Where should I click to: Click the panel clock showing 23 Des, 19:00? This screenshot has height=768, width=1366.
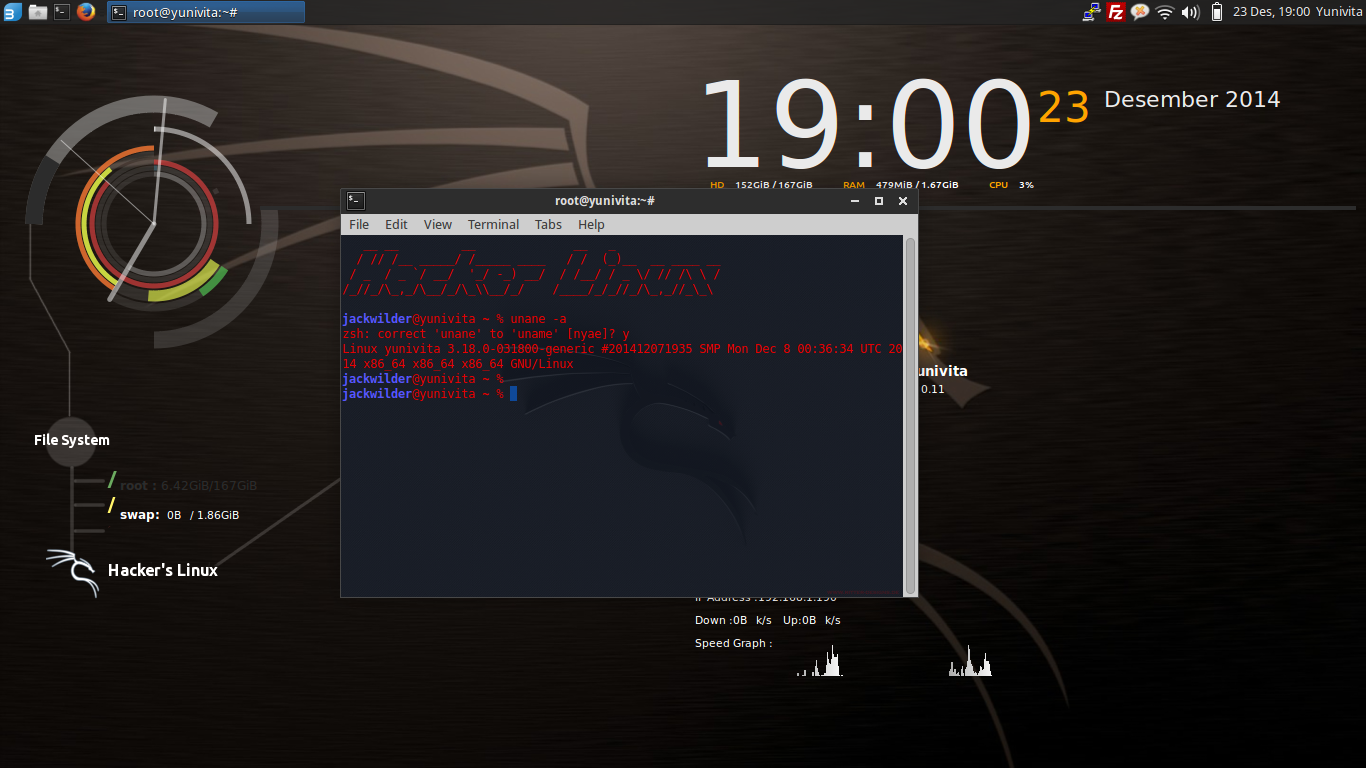coord(1270,12)
